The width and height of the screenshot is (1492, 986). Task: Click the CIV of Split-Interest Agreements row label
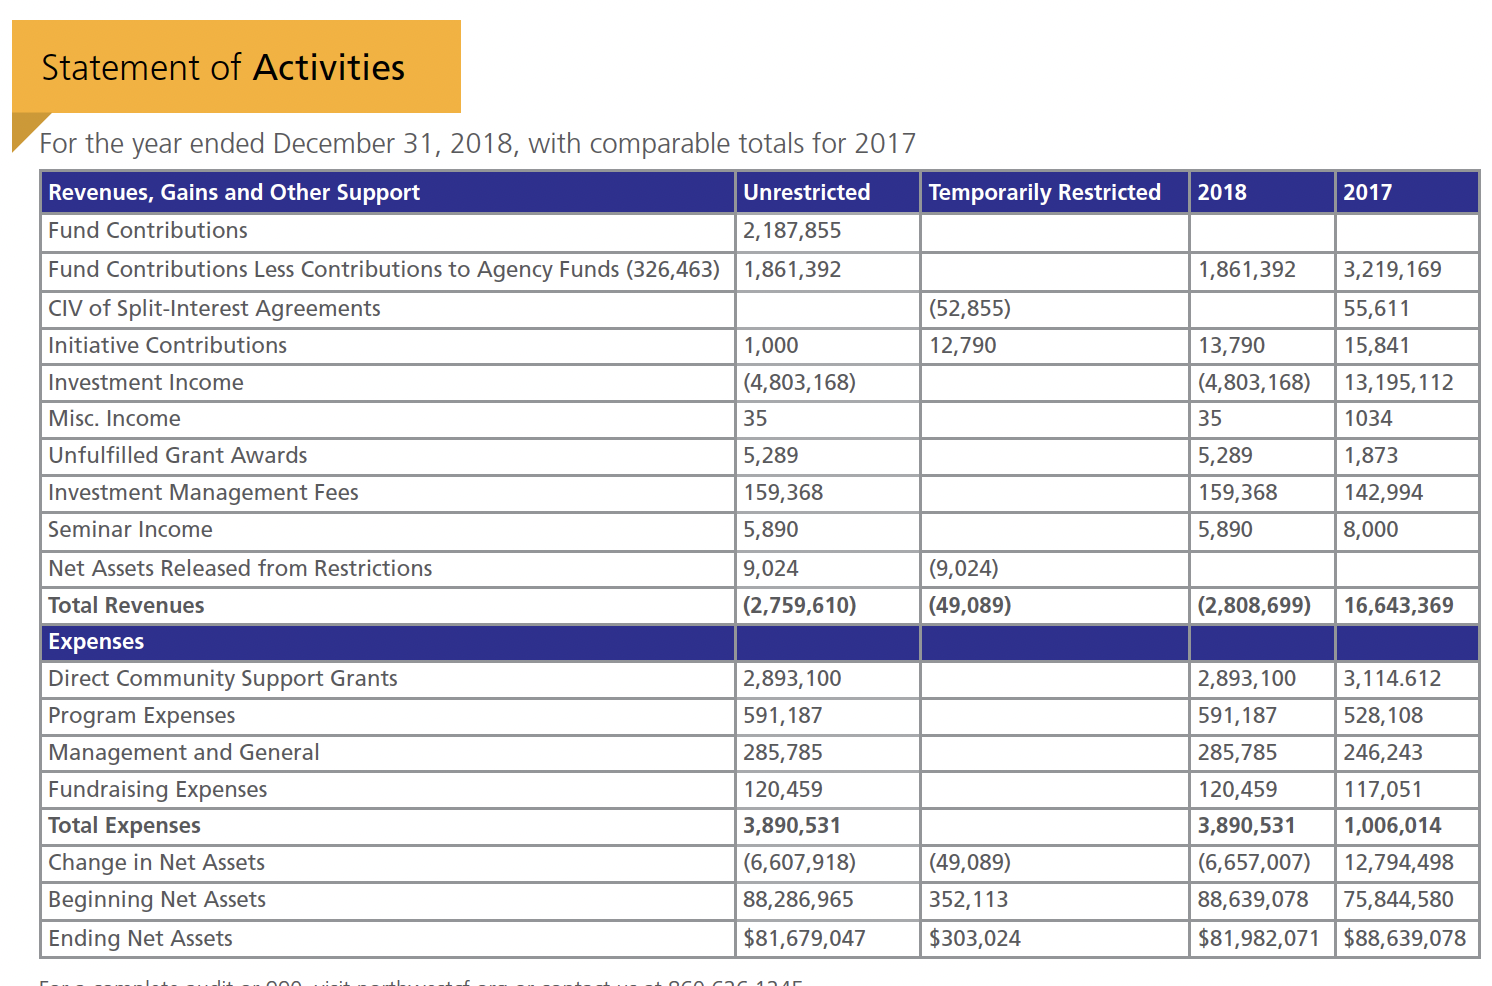pyautogui.click(x=214, y=308)
